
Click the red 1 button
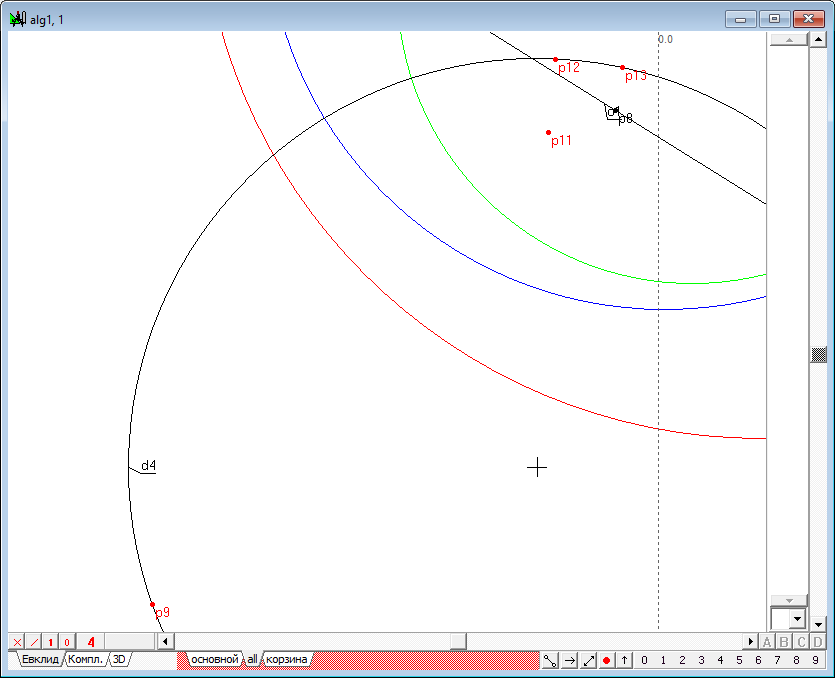click(50, 642)
